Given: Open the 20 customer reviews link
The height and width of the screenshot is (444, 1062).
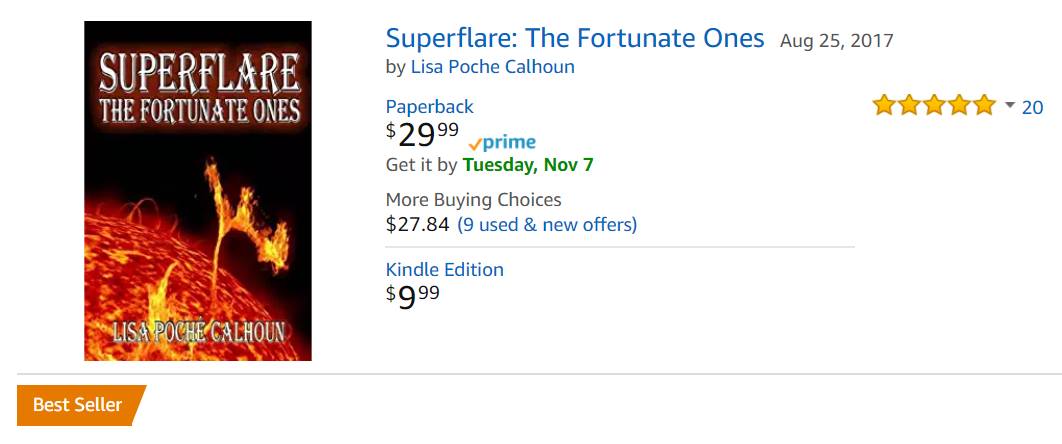Looking at the screenshot, I should click(1032, 107).
